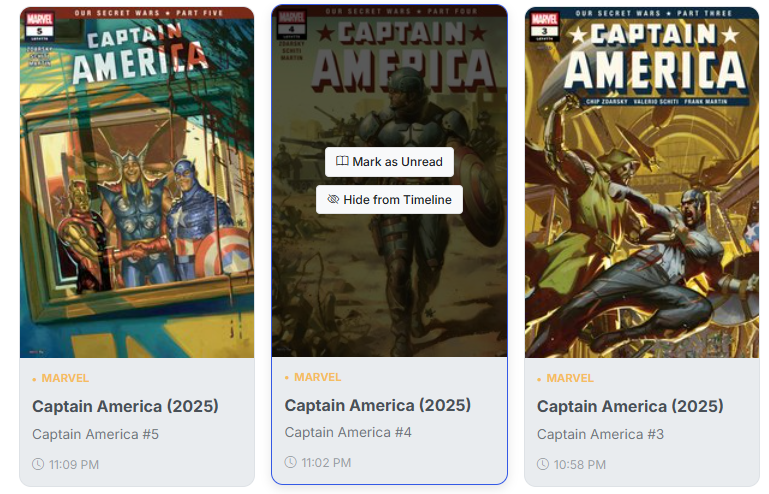Click Hide from Timeline button

[x=389, y=200]
